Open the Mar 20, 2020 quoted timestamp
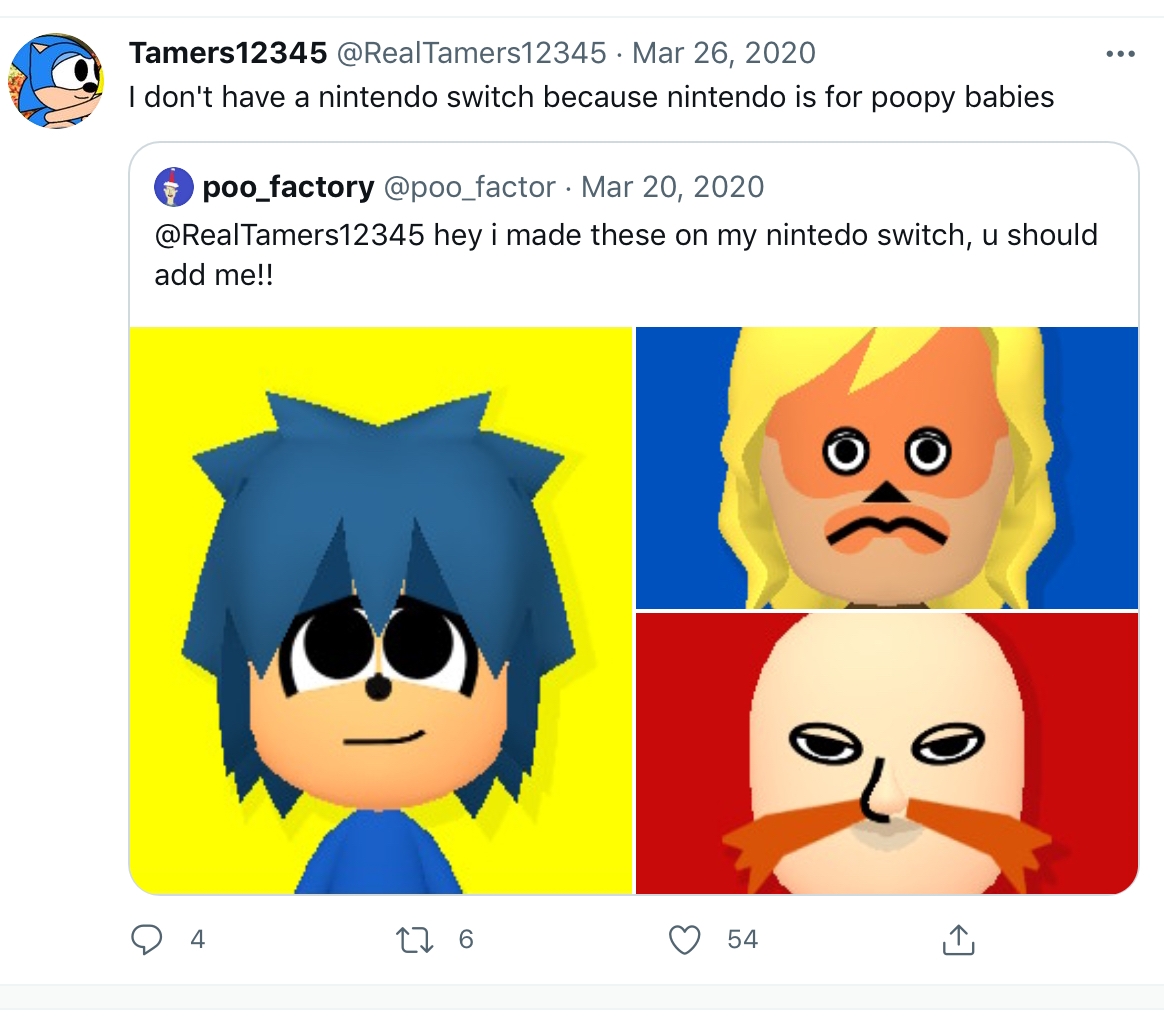The width and height of the screenshot is (1164, 1033). tap(672, 187)
